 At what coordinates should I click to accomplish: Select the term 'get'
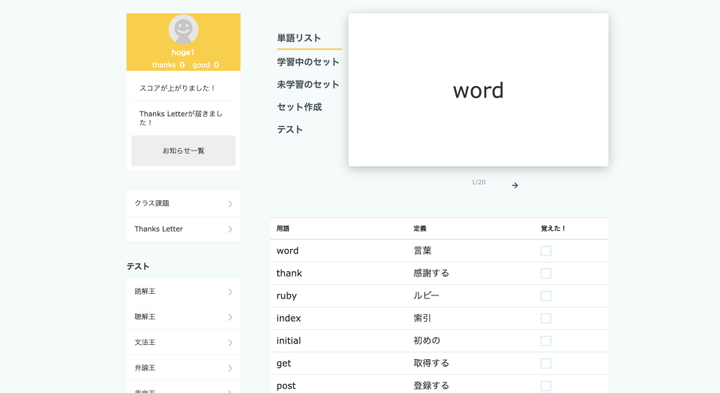[x=284, y=364]
